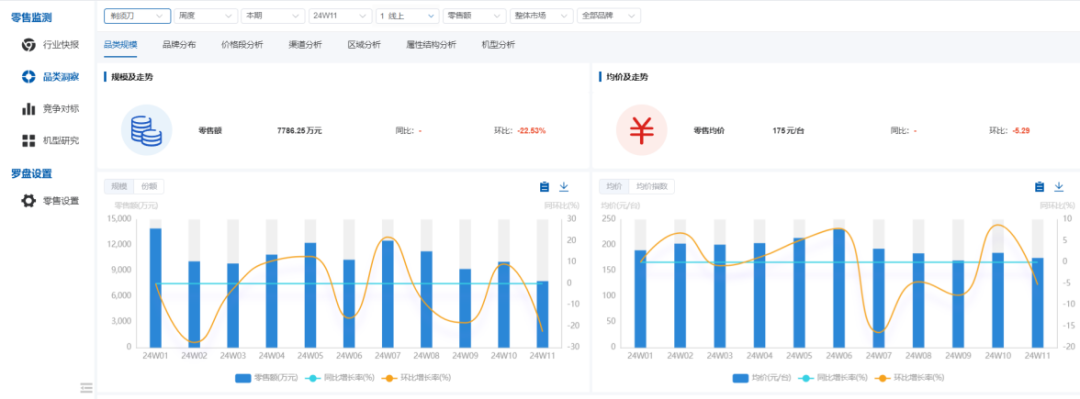Expand the 整体市场 dropdown

(x=542, y=15)
